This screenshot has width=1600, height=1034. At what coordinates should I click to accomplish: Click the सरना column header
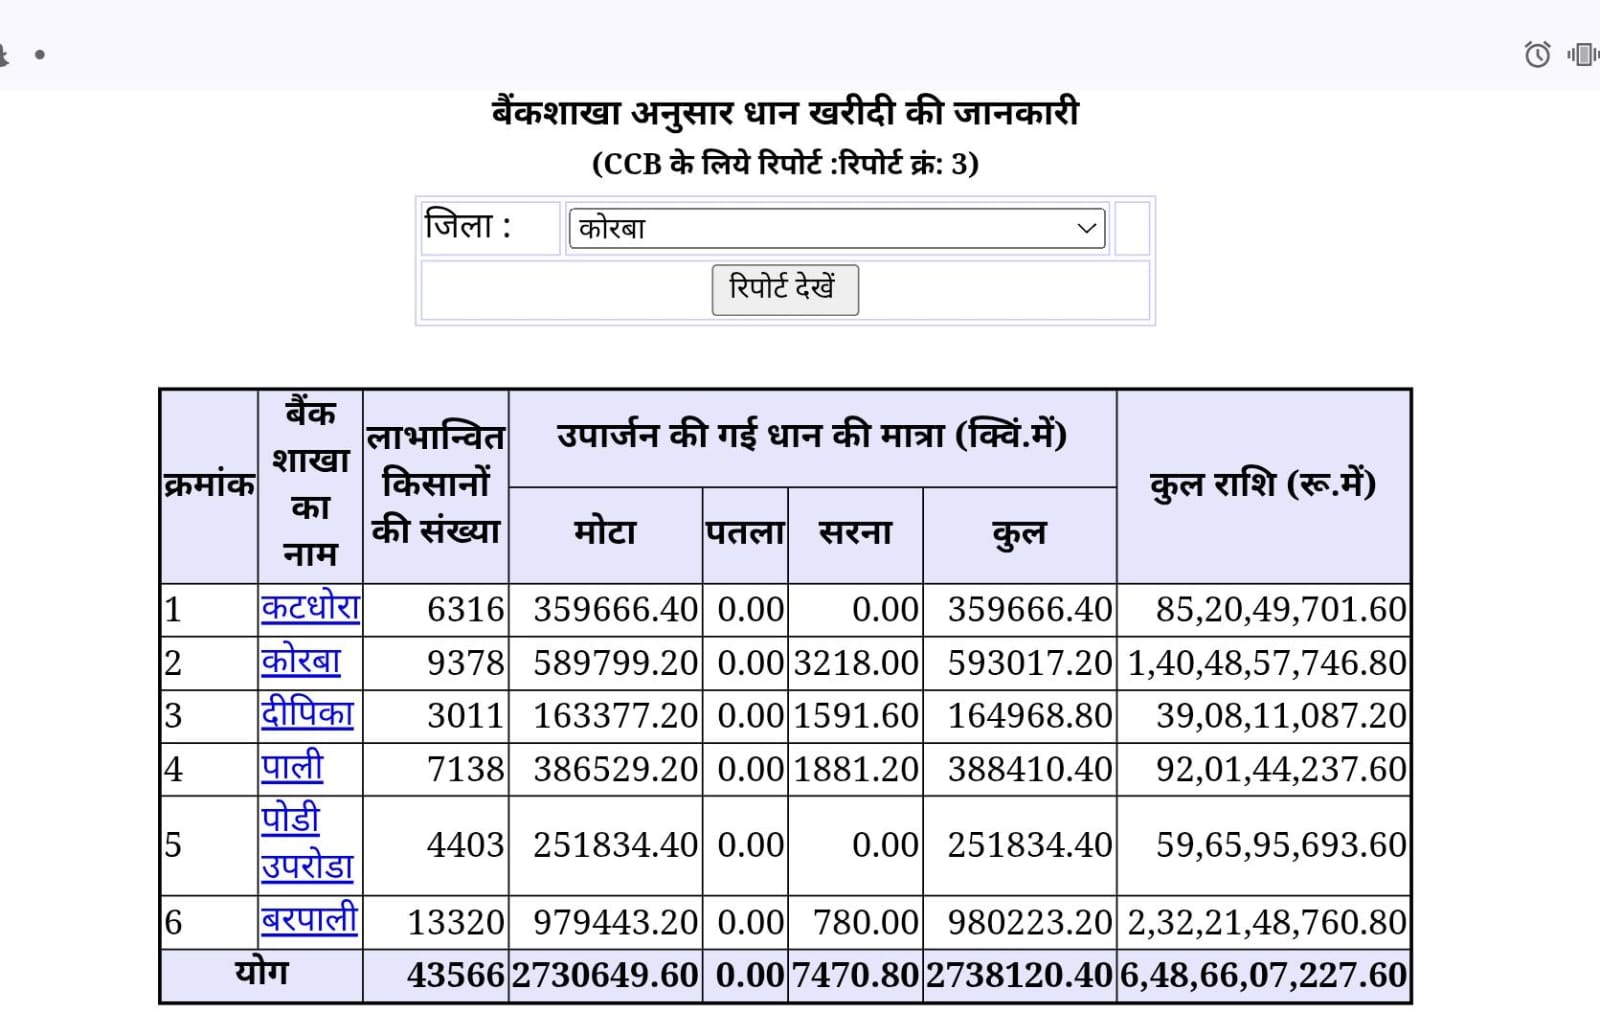pos(855,533)
